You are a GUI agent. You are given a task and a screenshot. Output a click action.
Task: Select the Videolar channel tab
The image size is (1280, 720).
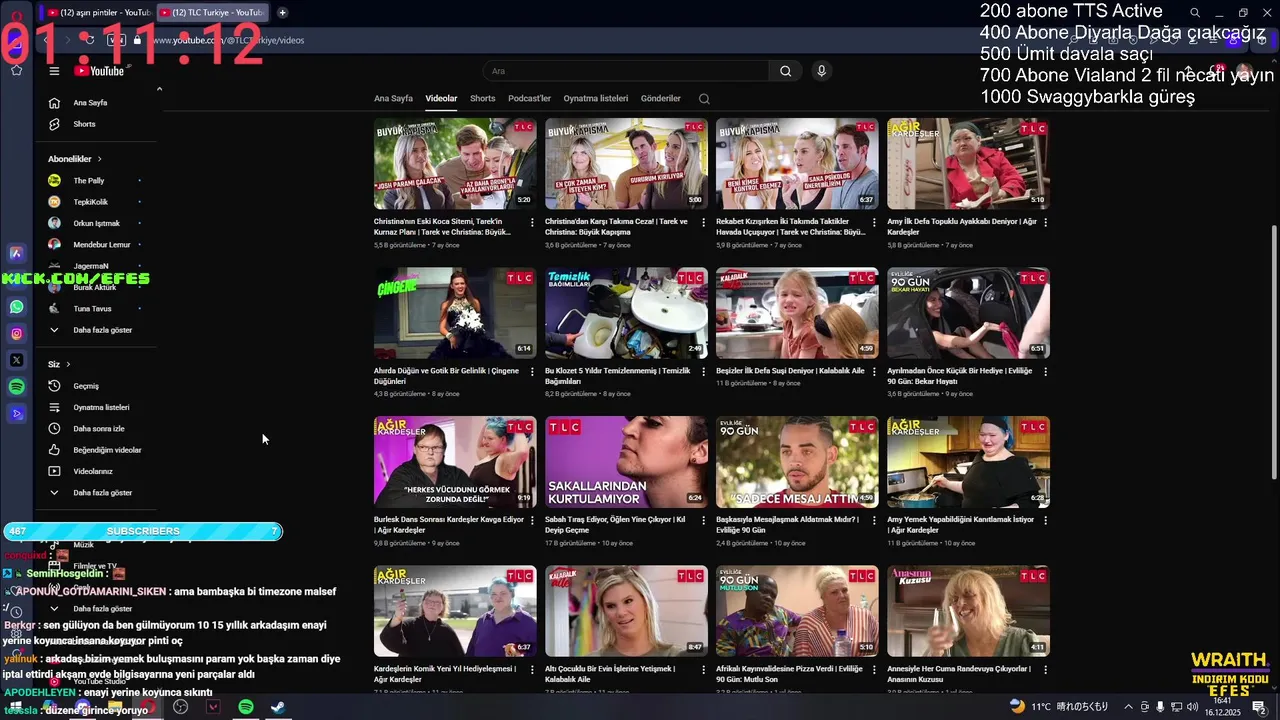coord(441,99)
